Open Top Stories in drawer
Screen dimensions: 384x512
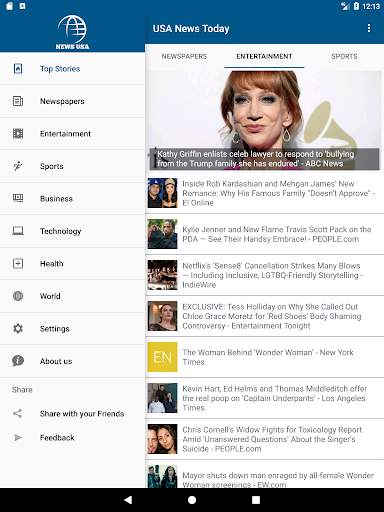pyautogui.click(x=60, y=69)
